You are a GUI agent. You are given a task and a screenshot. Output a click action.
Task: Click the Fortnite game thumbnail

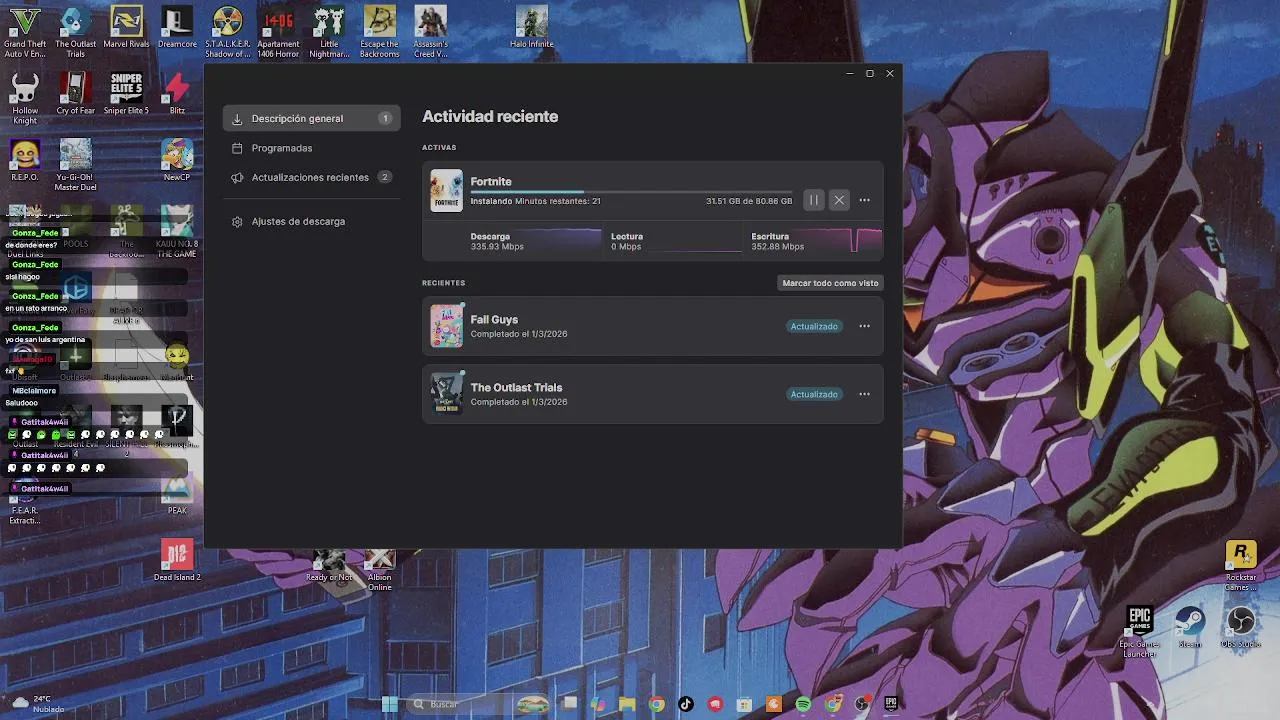coord(447,190)
